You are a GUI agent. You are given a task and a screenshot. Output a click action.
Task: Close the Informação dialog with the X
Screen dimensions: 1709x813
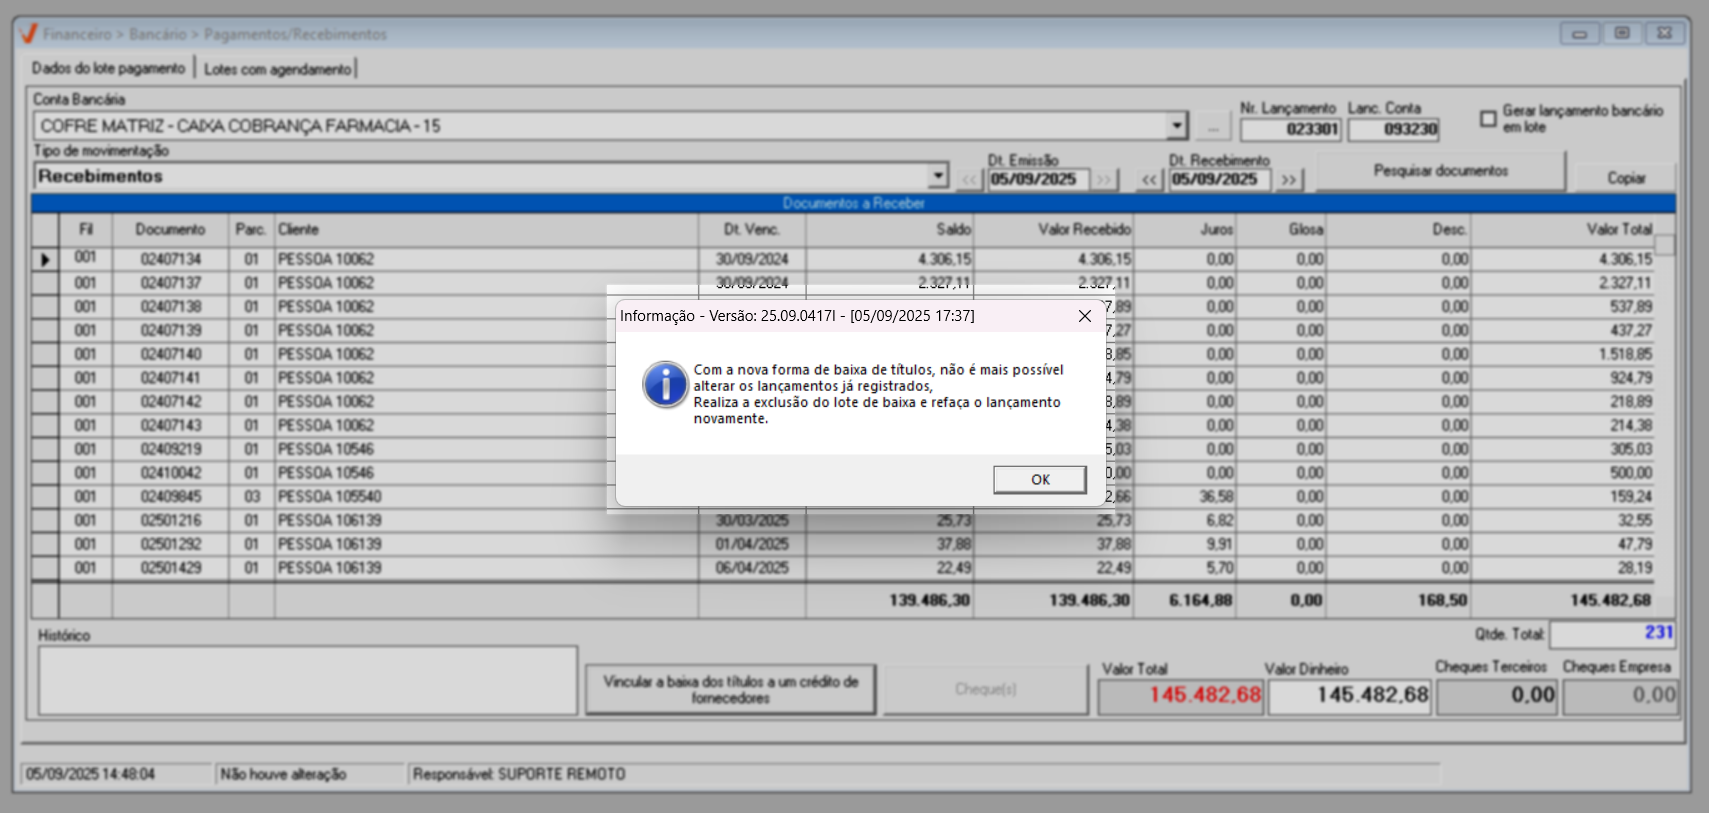(x=1085, y=316)
